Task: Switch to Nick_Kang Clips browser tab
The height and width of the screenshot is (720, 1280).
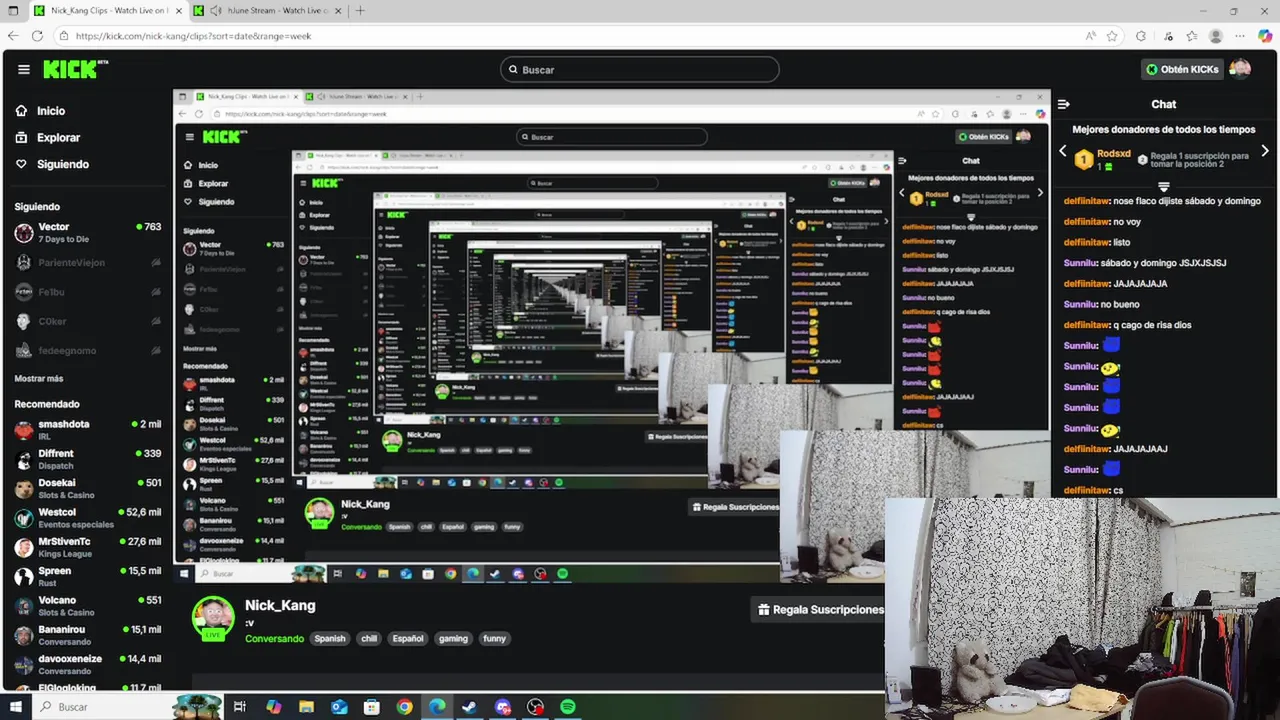Action: click(107, 10)
